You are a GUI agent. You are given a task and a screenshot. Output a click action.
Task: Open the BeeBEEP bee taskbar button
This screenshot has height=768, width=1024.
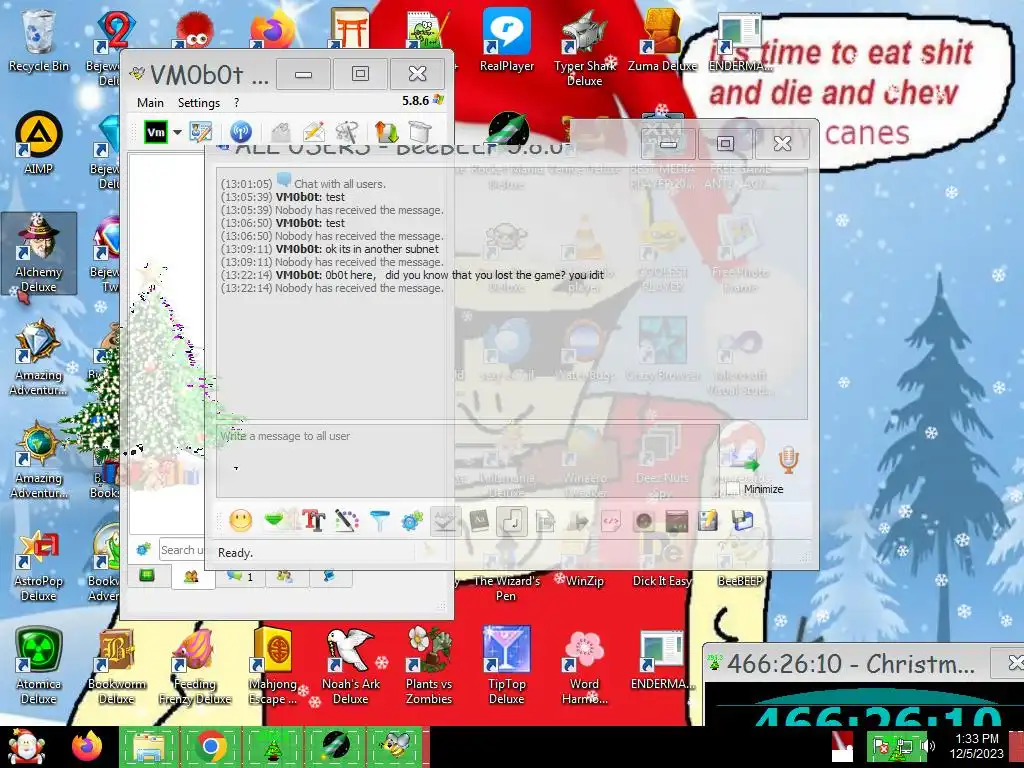(x=394, y=746)
